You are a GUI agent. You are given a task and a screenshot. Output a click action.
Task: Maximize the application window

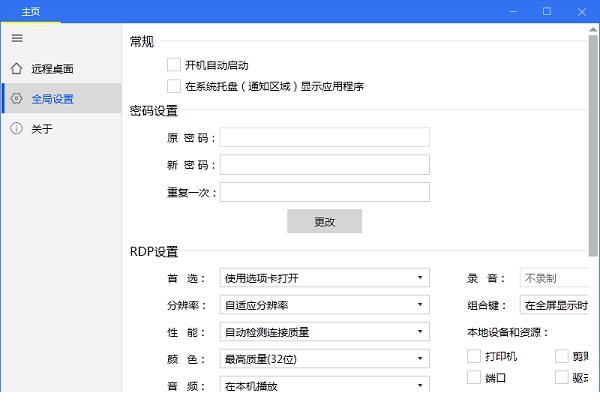pos(547,11)
